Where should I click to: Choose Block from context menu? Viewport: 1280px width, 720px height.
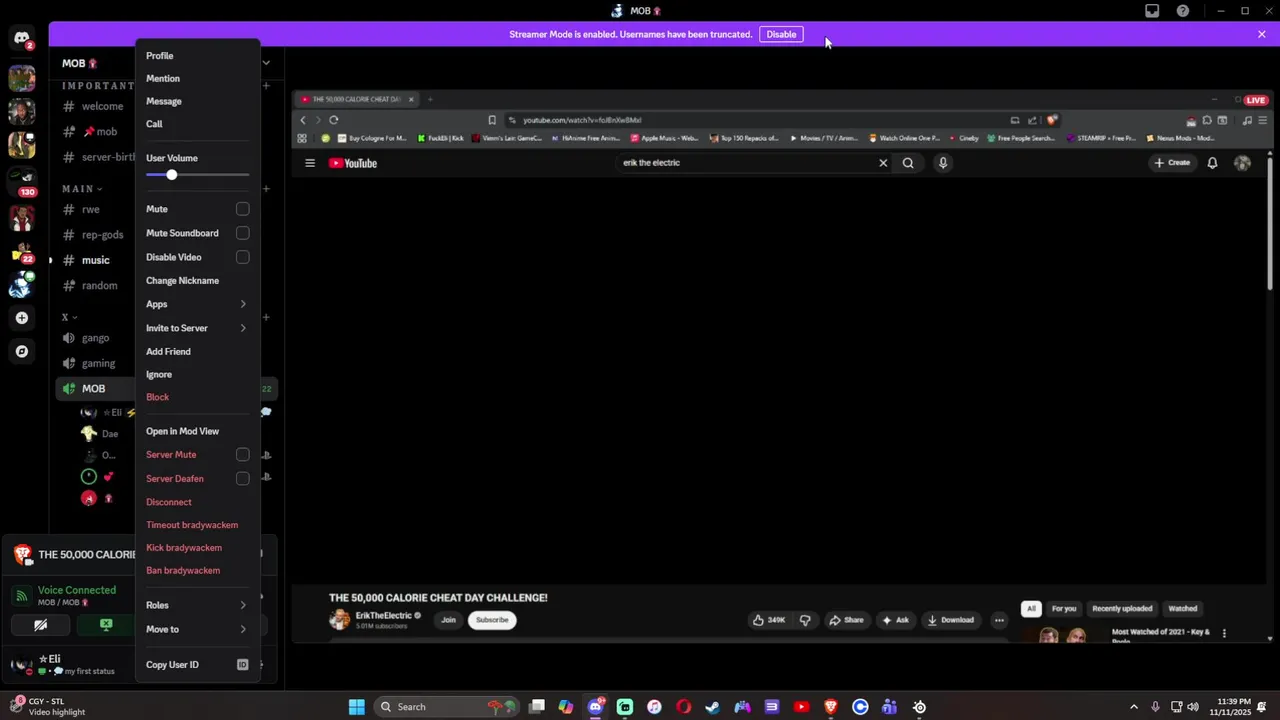point(158,397)
